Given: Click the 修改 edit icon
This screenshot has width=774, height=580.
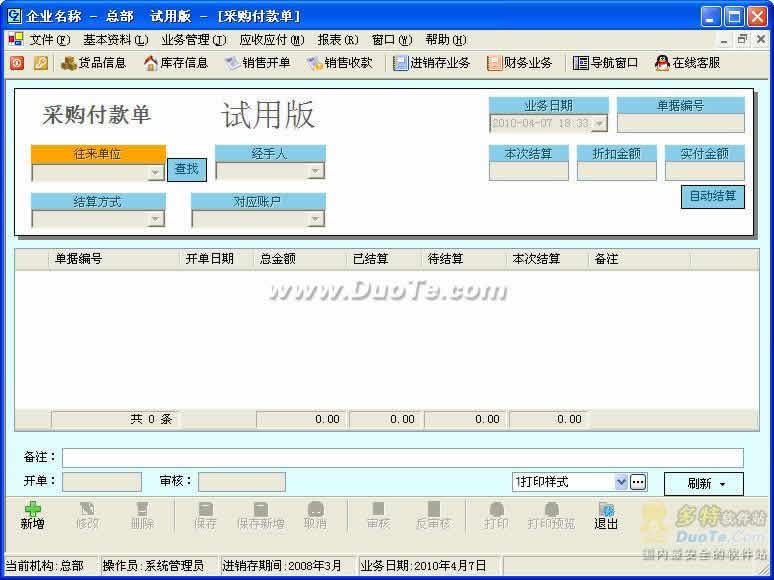Looking at the screenshot, I should tap(87, 516).
